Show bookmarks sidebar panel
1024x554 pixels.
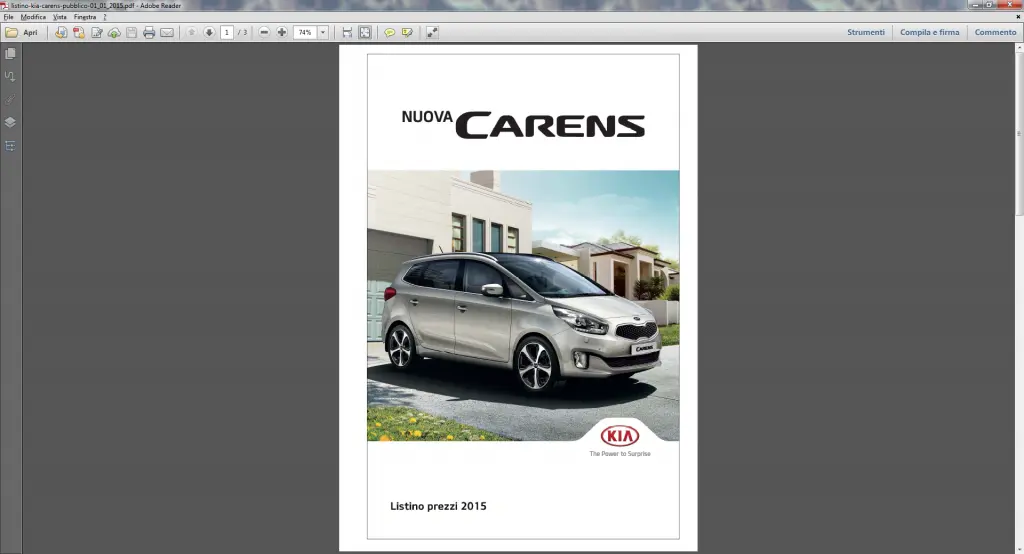10,76
